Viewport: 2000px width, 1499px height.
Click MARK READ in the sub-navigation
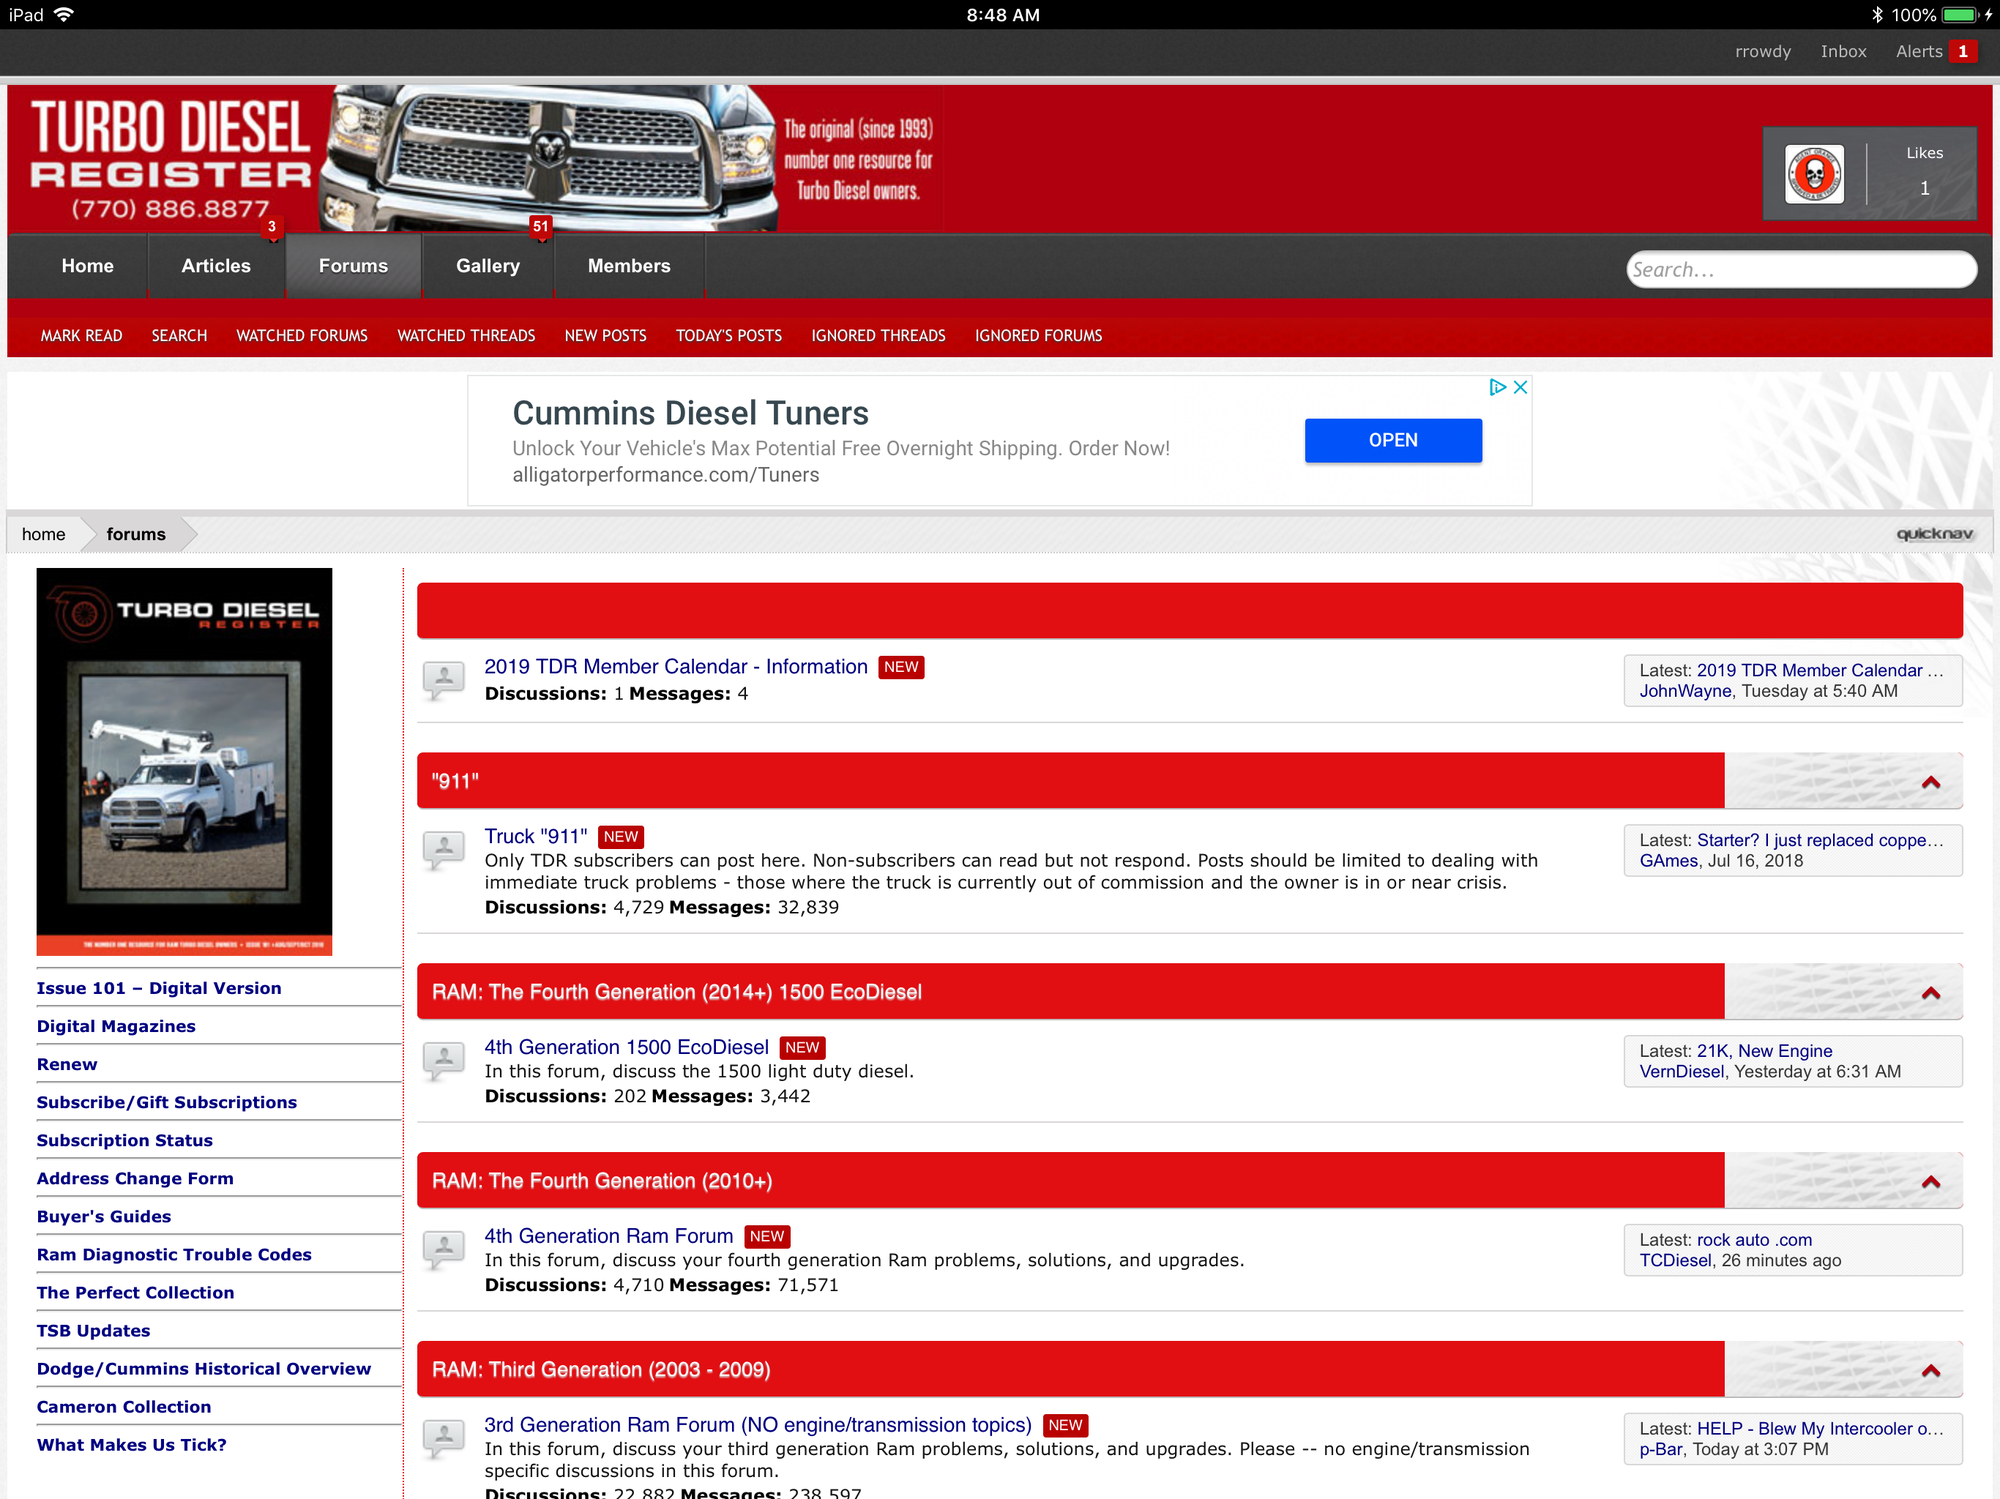pyautogui.click(x=81, y=336)
